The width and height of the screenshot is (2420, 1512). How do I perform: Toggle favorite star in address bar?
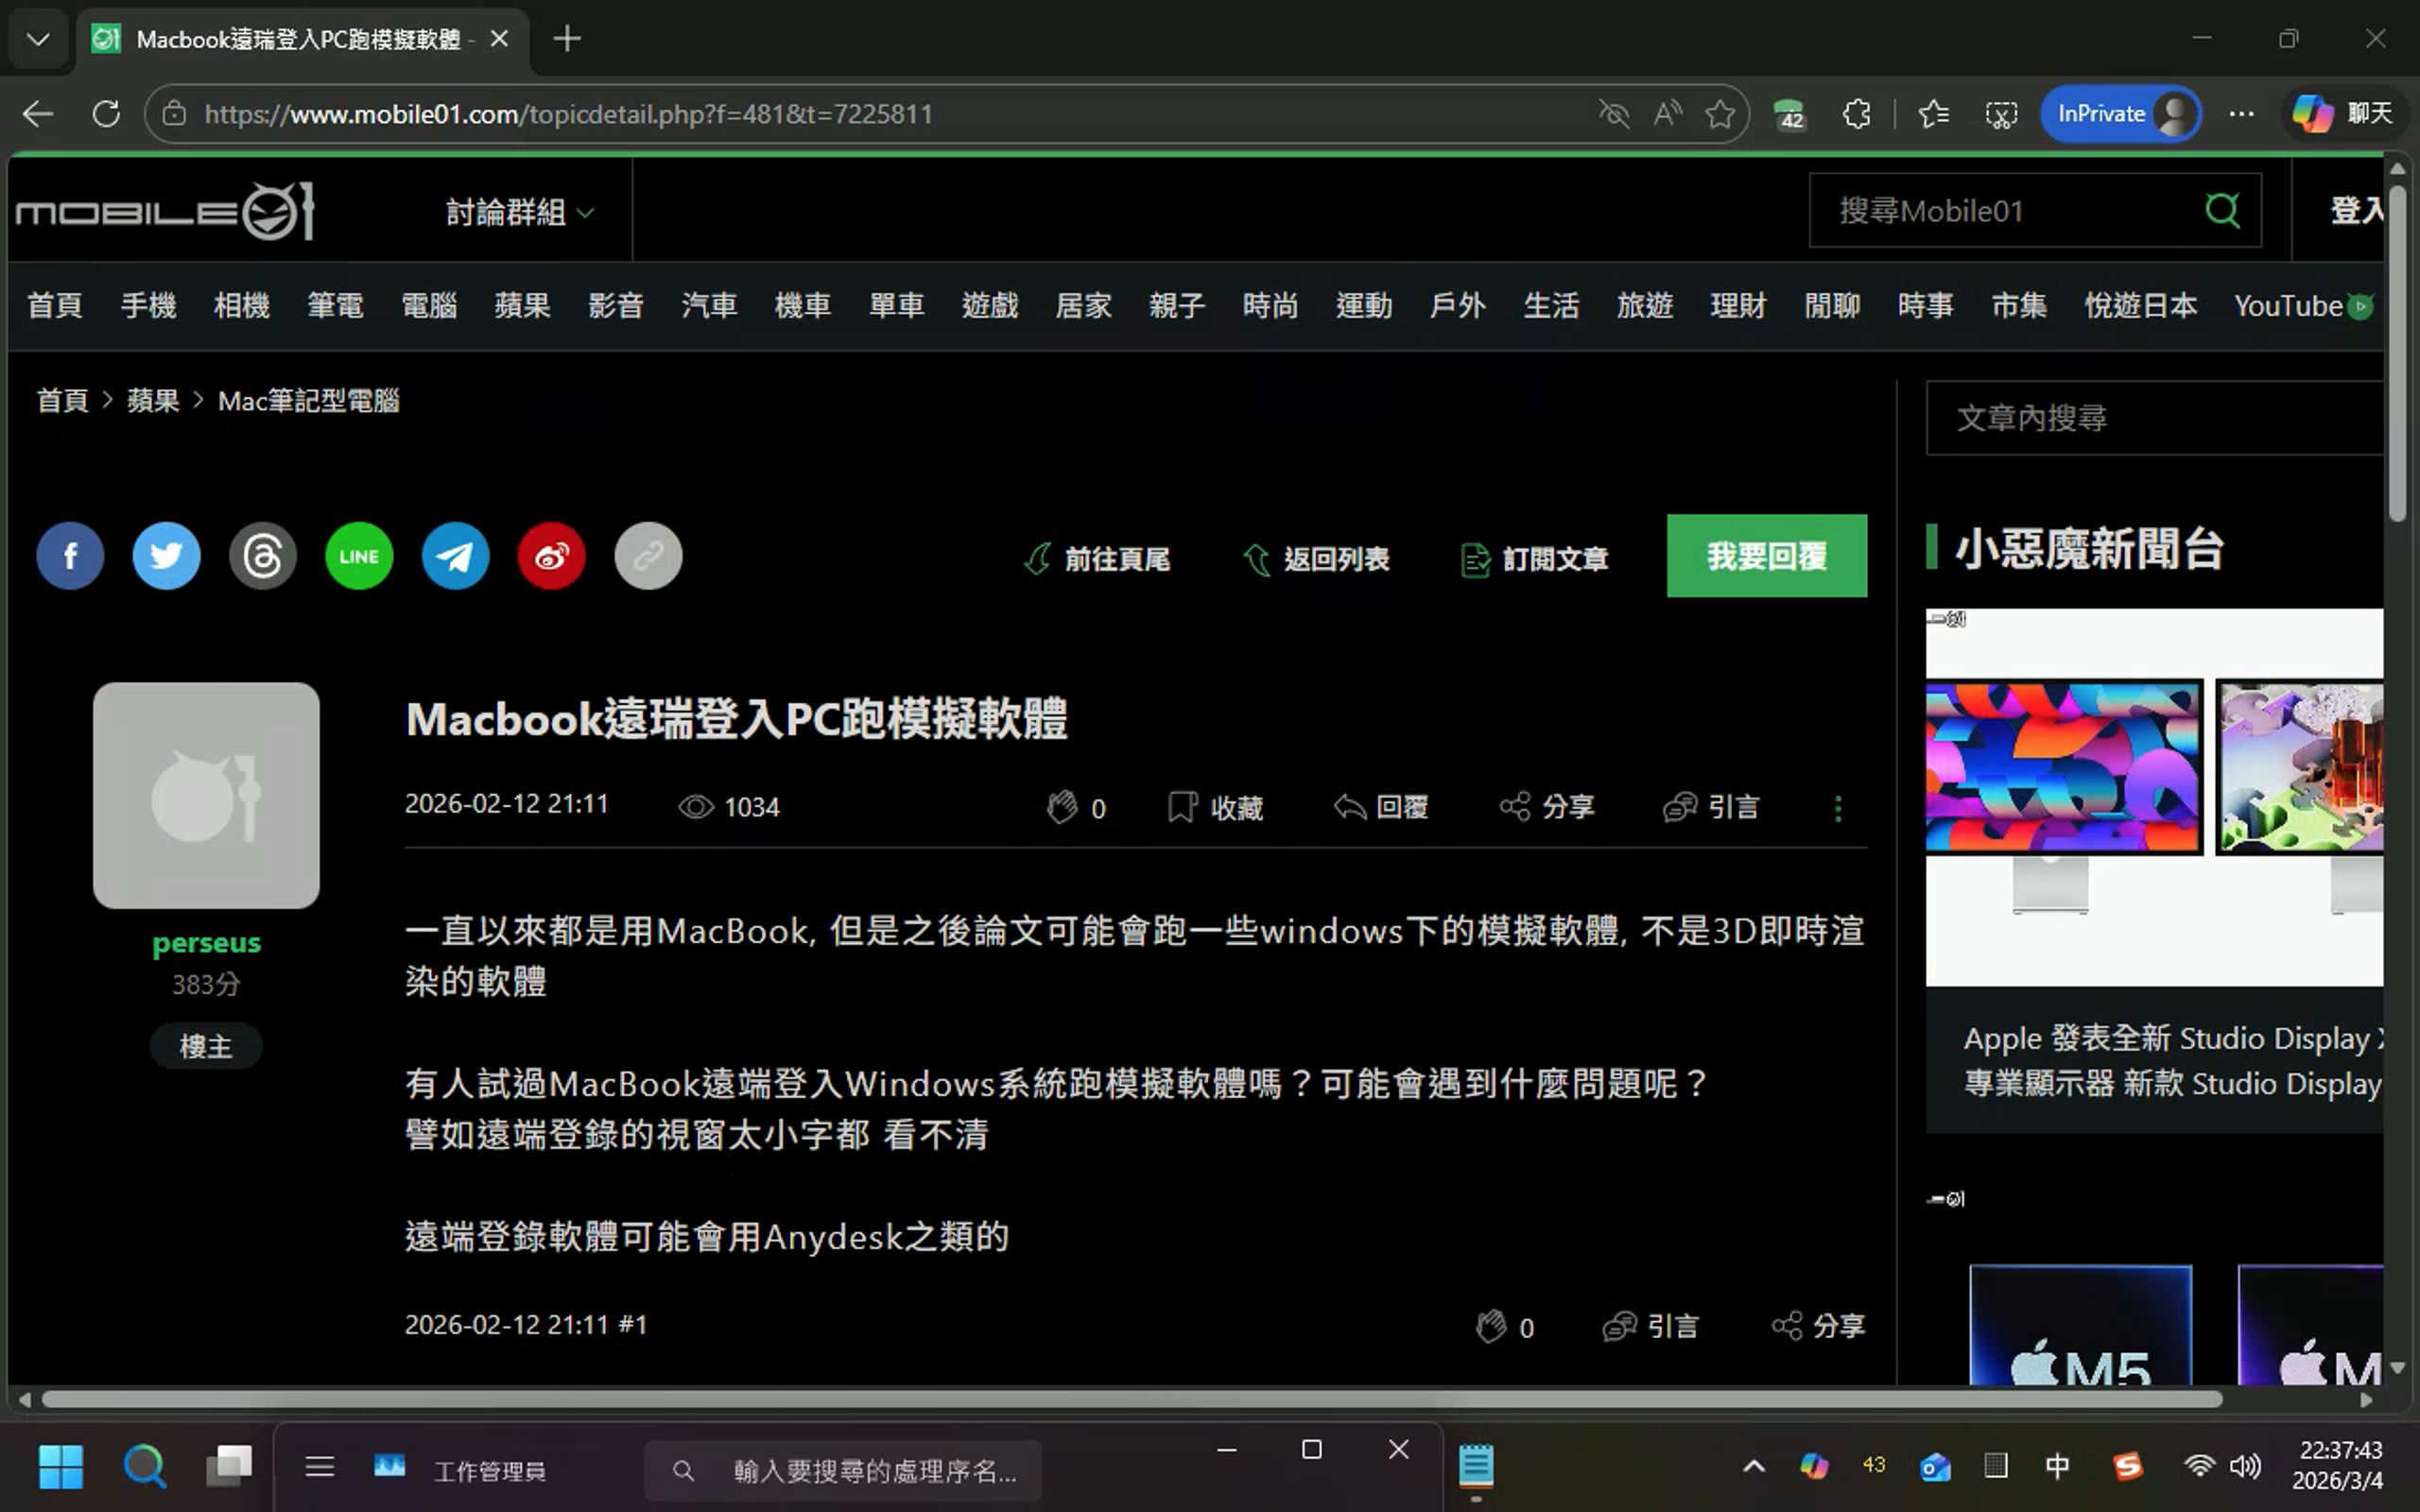coord(1720,114)
